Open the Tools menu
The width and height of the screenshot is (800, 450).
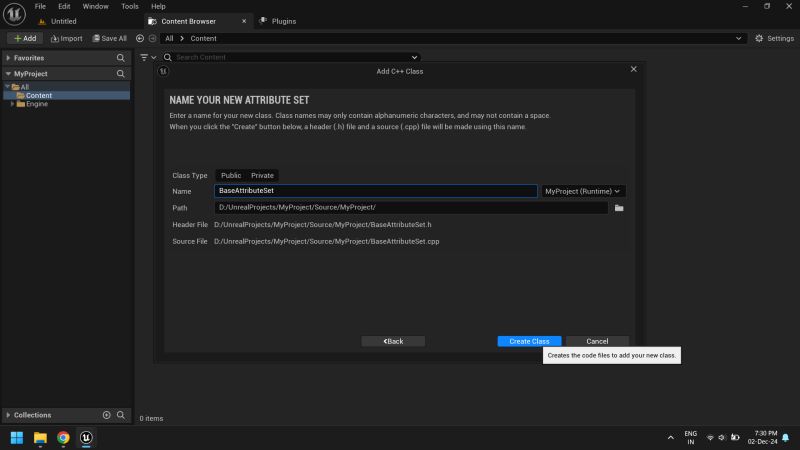coord(130,6)
